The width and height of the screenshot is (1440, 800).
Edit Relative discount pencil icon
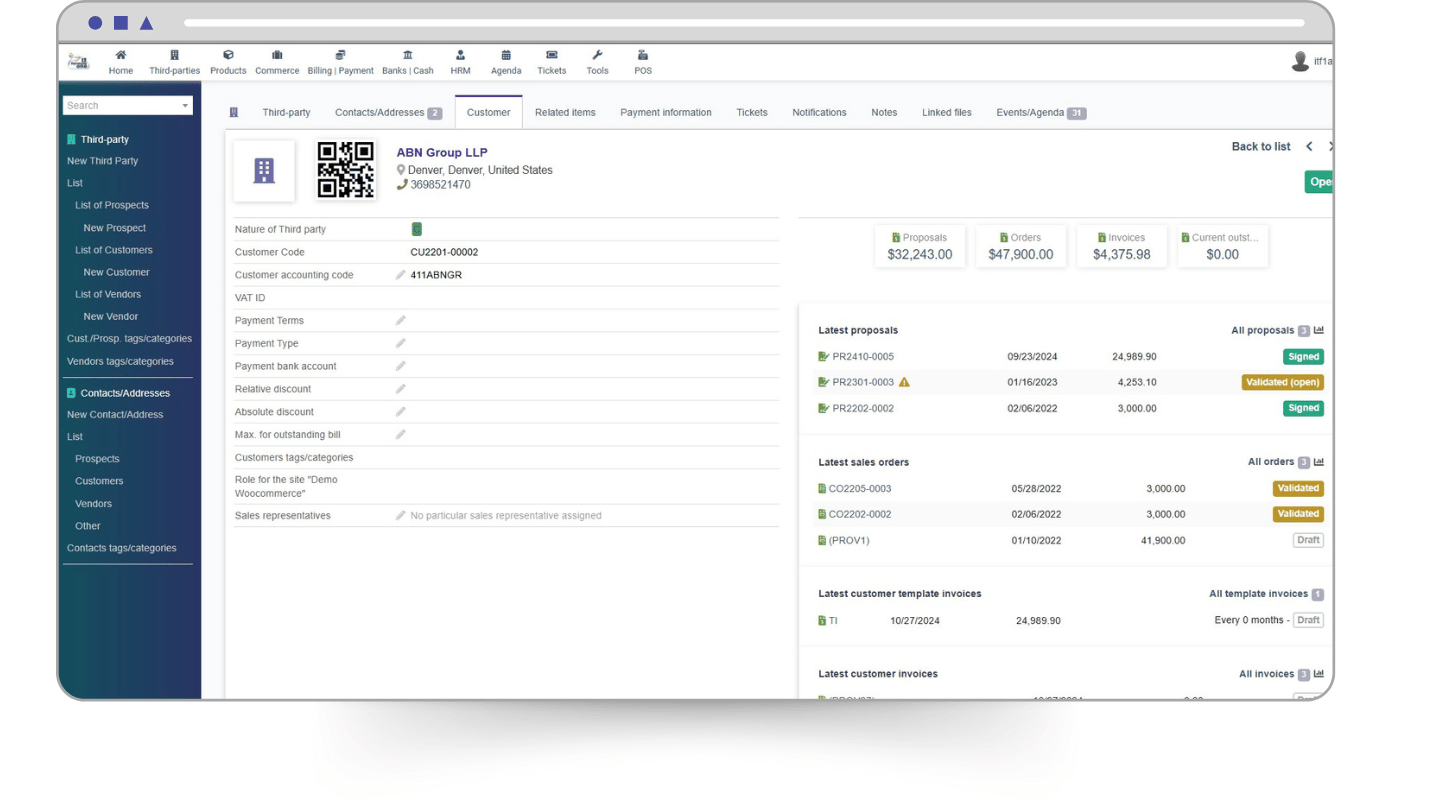coord(401,389)
